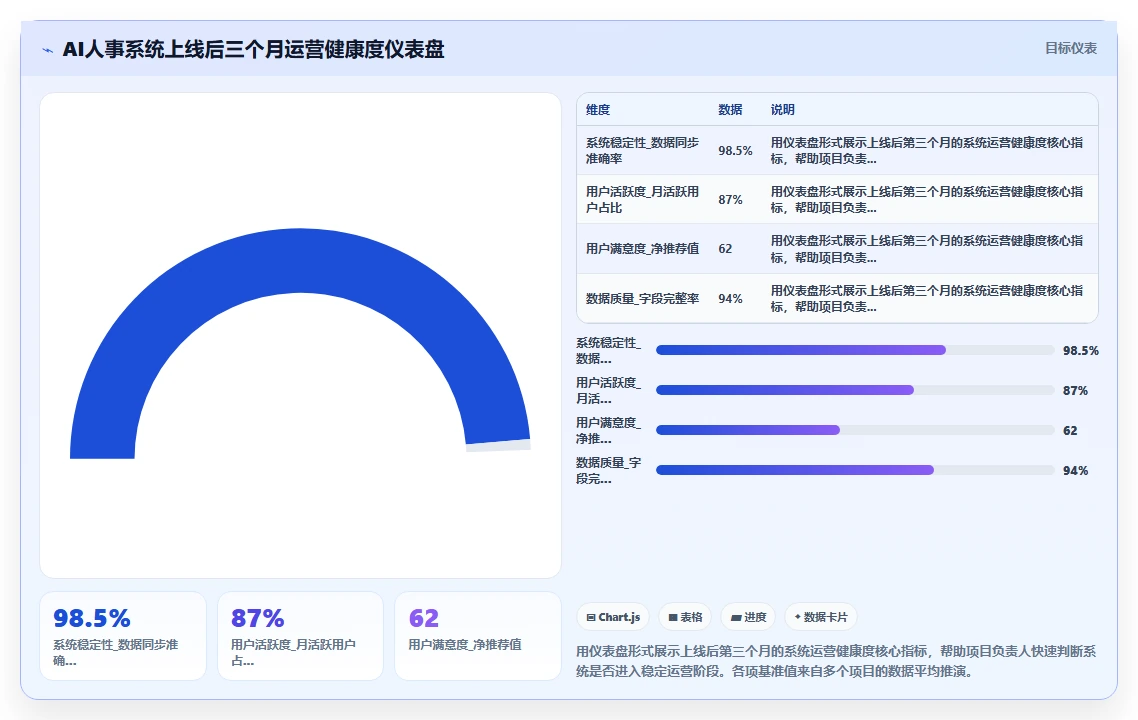Open the 62 用户满意度 stat card

(478, 636)
